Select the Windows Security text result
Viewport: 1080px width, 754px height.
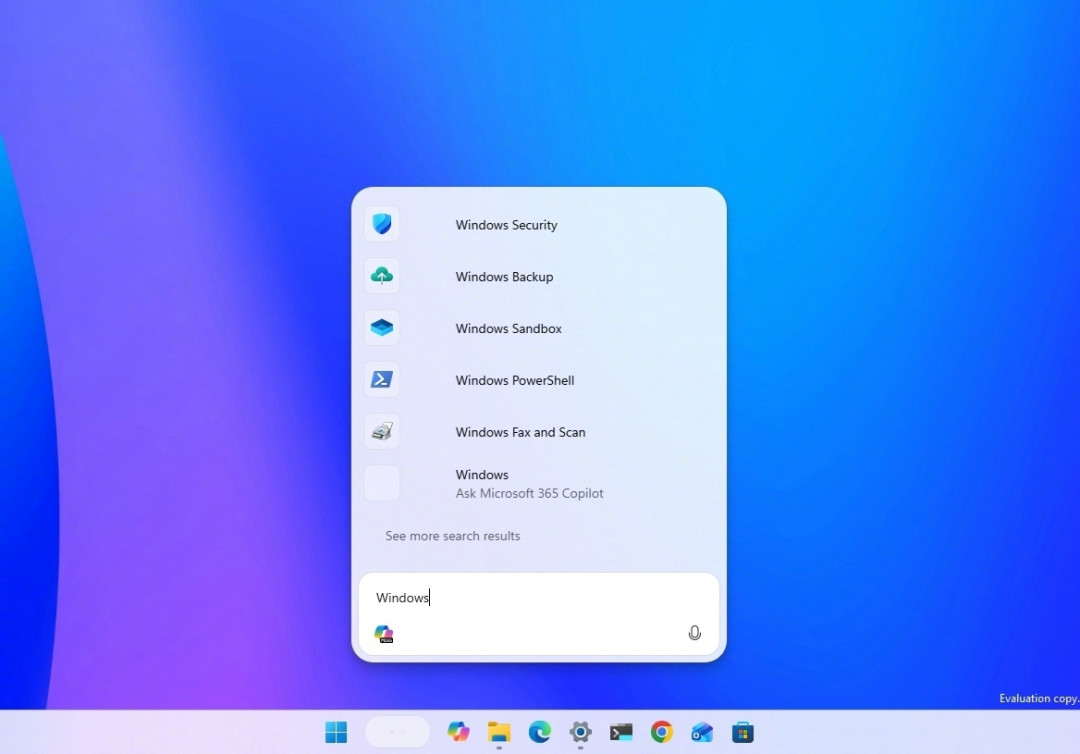(x=506, y=225)
